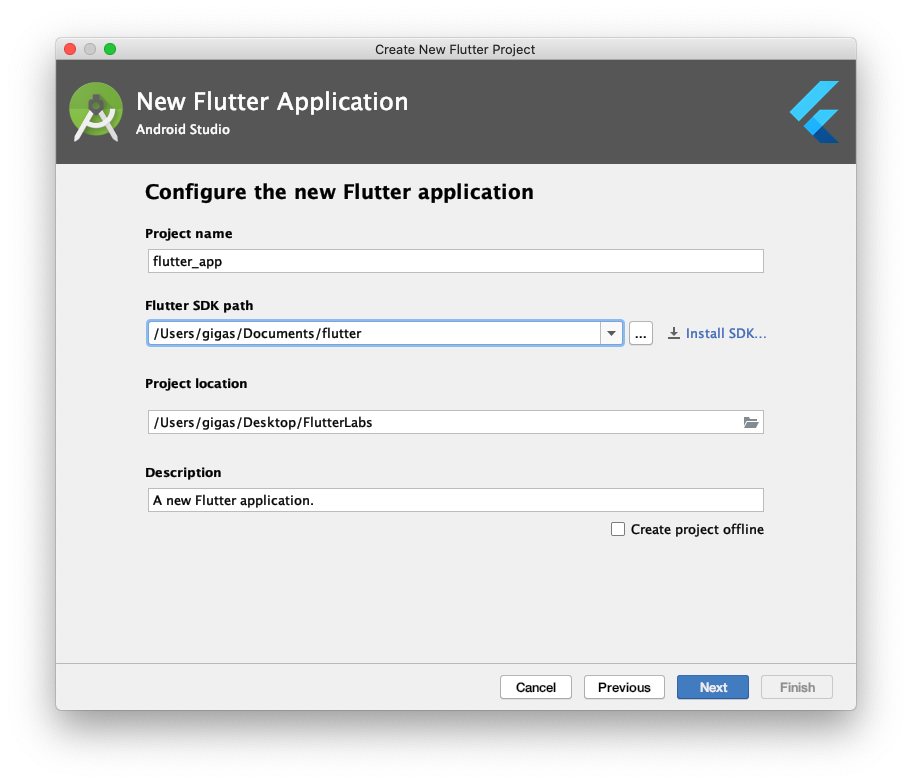Click the Project location label

point(196,383)
